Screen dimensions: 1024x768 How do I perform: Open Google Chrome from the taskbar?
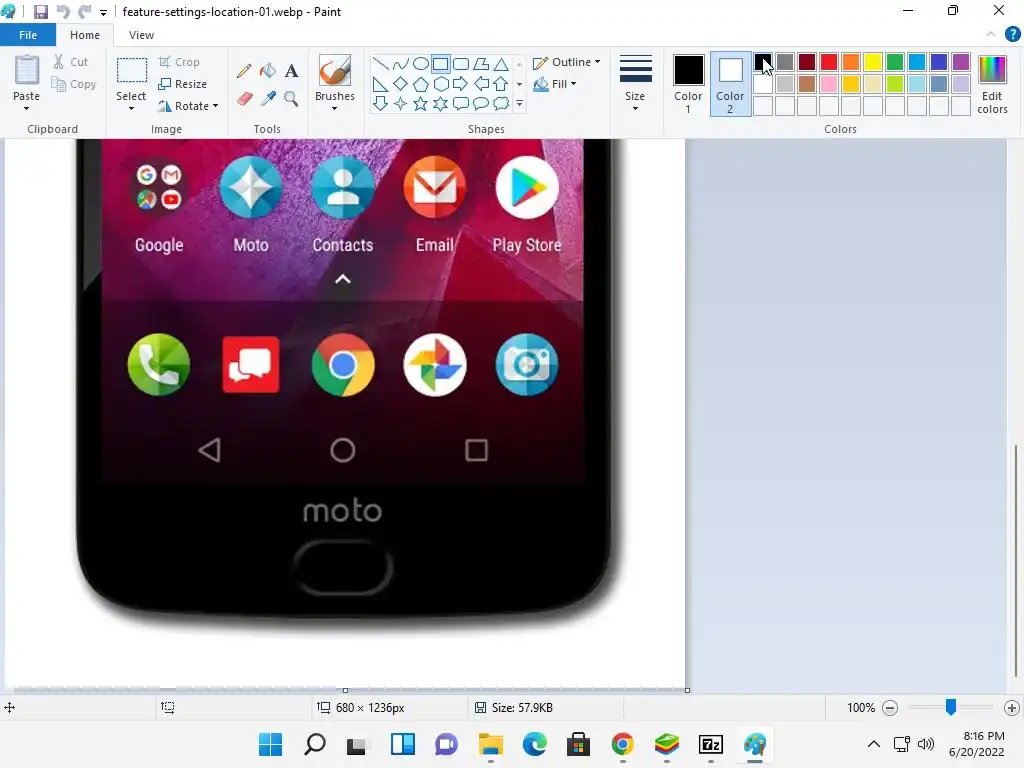click(622, 744)
